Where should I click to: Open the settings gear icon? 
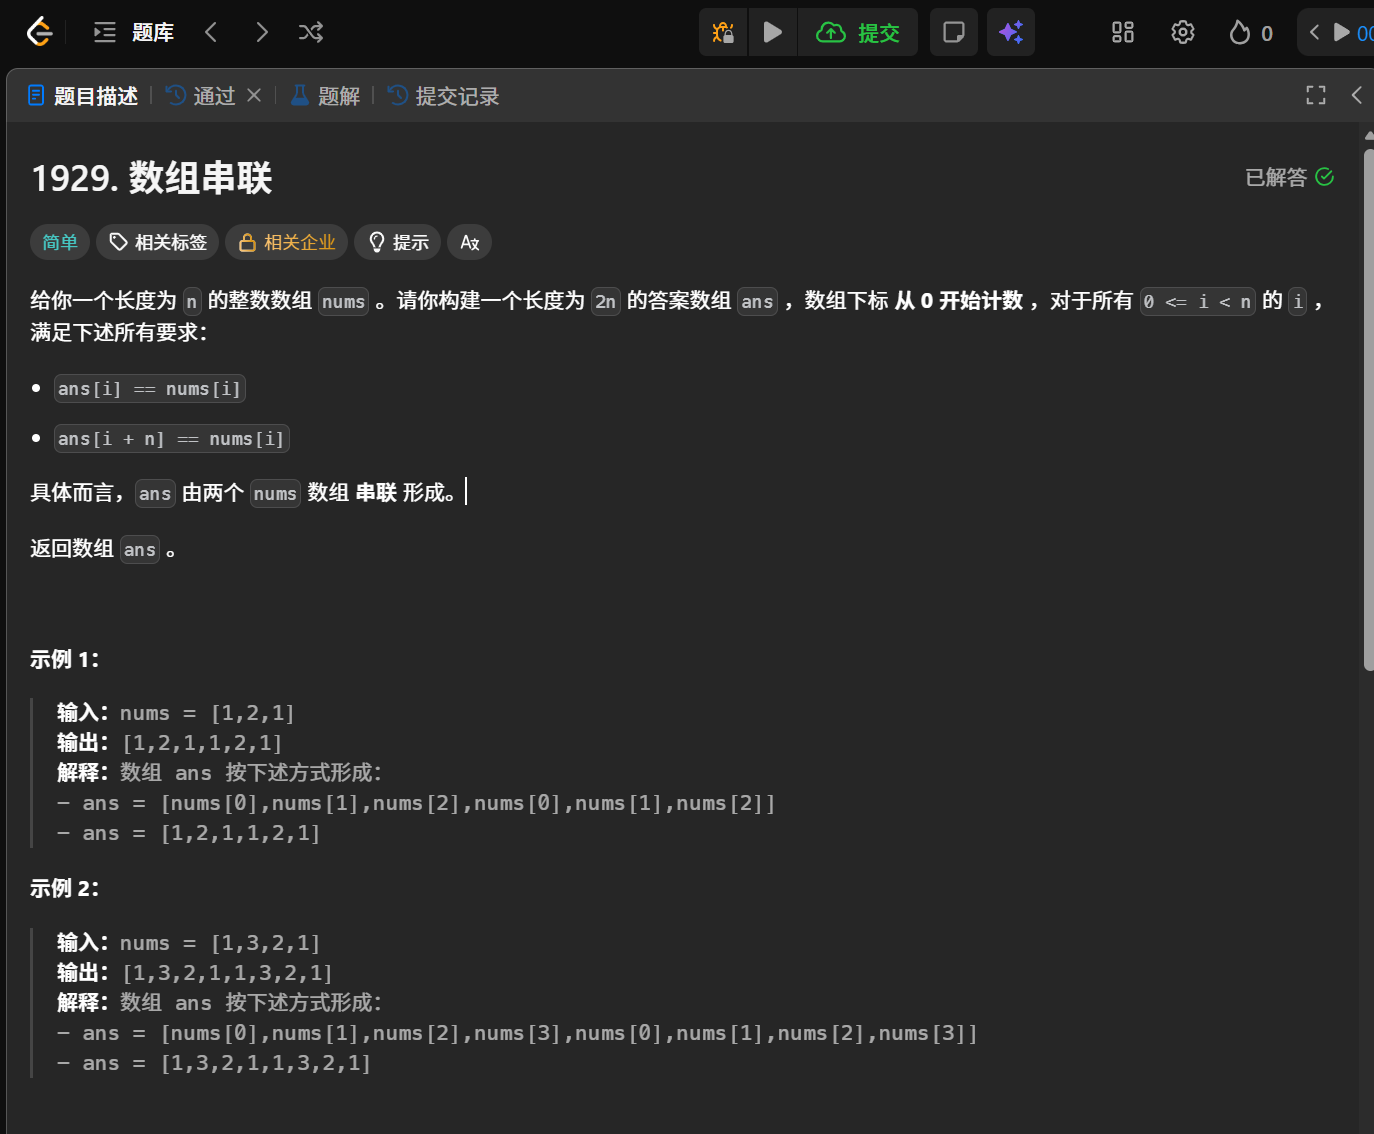tap(1183, 32)
